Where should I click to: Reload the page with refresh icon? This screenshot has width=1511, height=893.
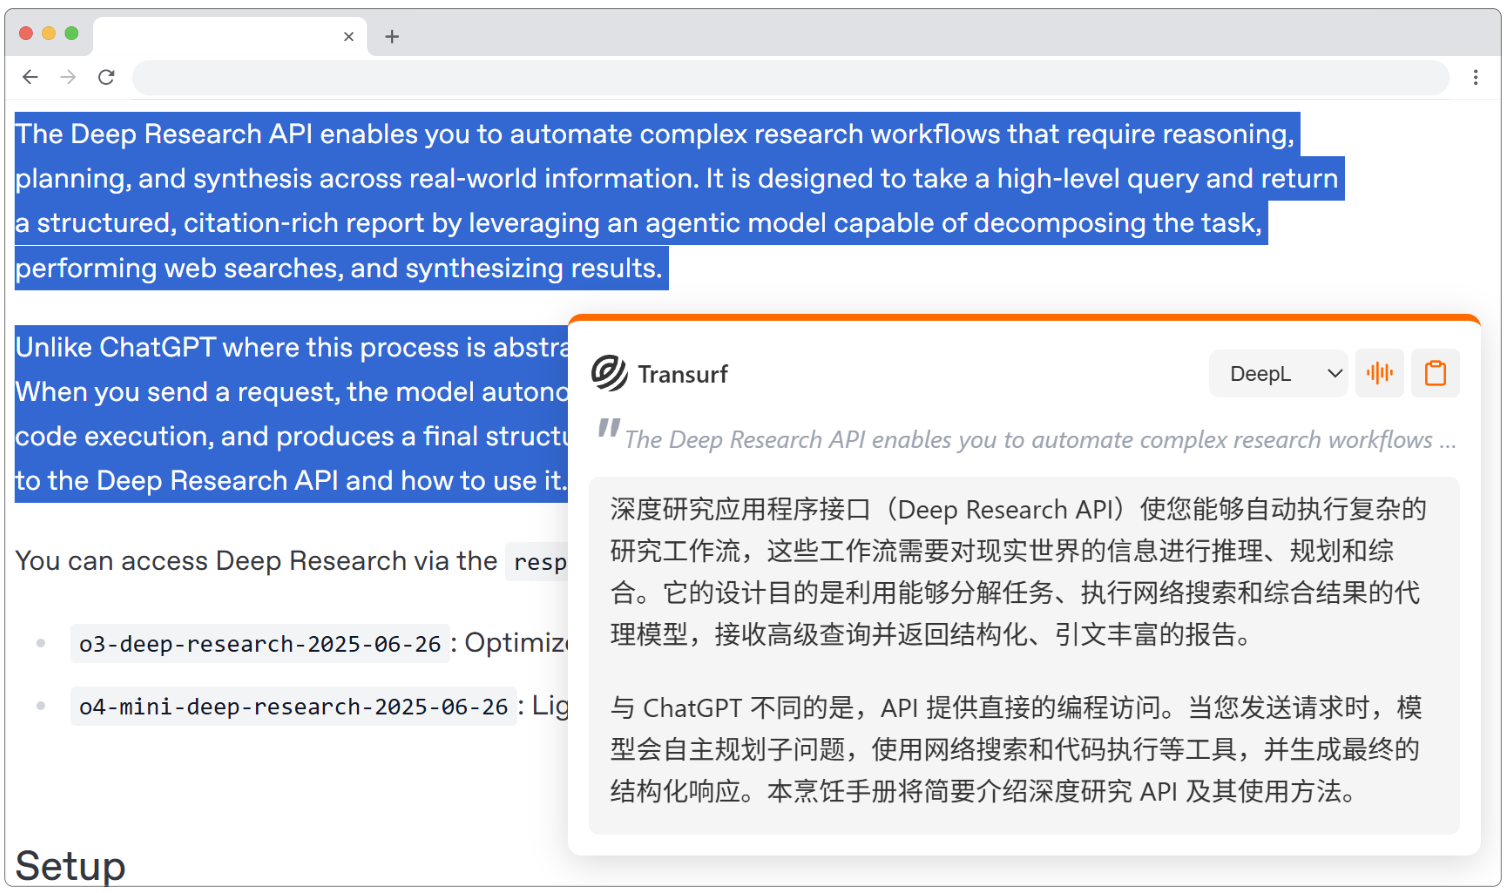coord(106,77)
